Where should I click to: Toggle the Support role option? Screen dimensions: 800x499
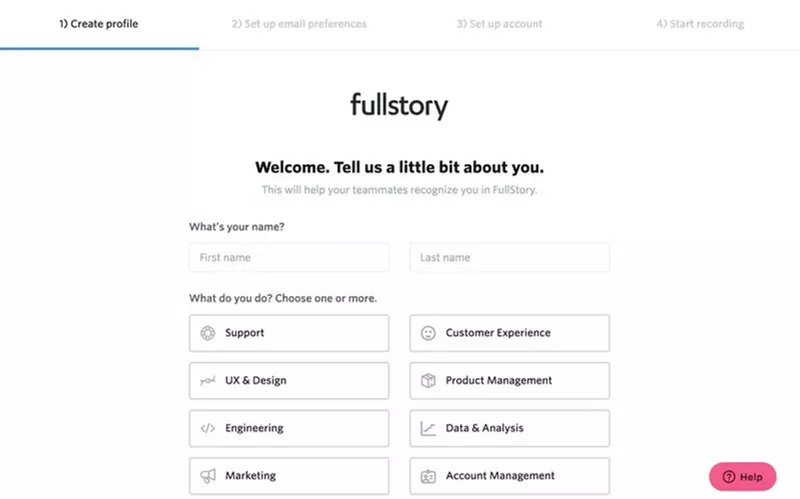click(x=289, y=333)
